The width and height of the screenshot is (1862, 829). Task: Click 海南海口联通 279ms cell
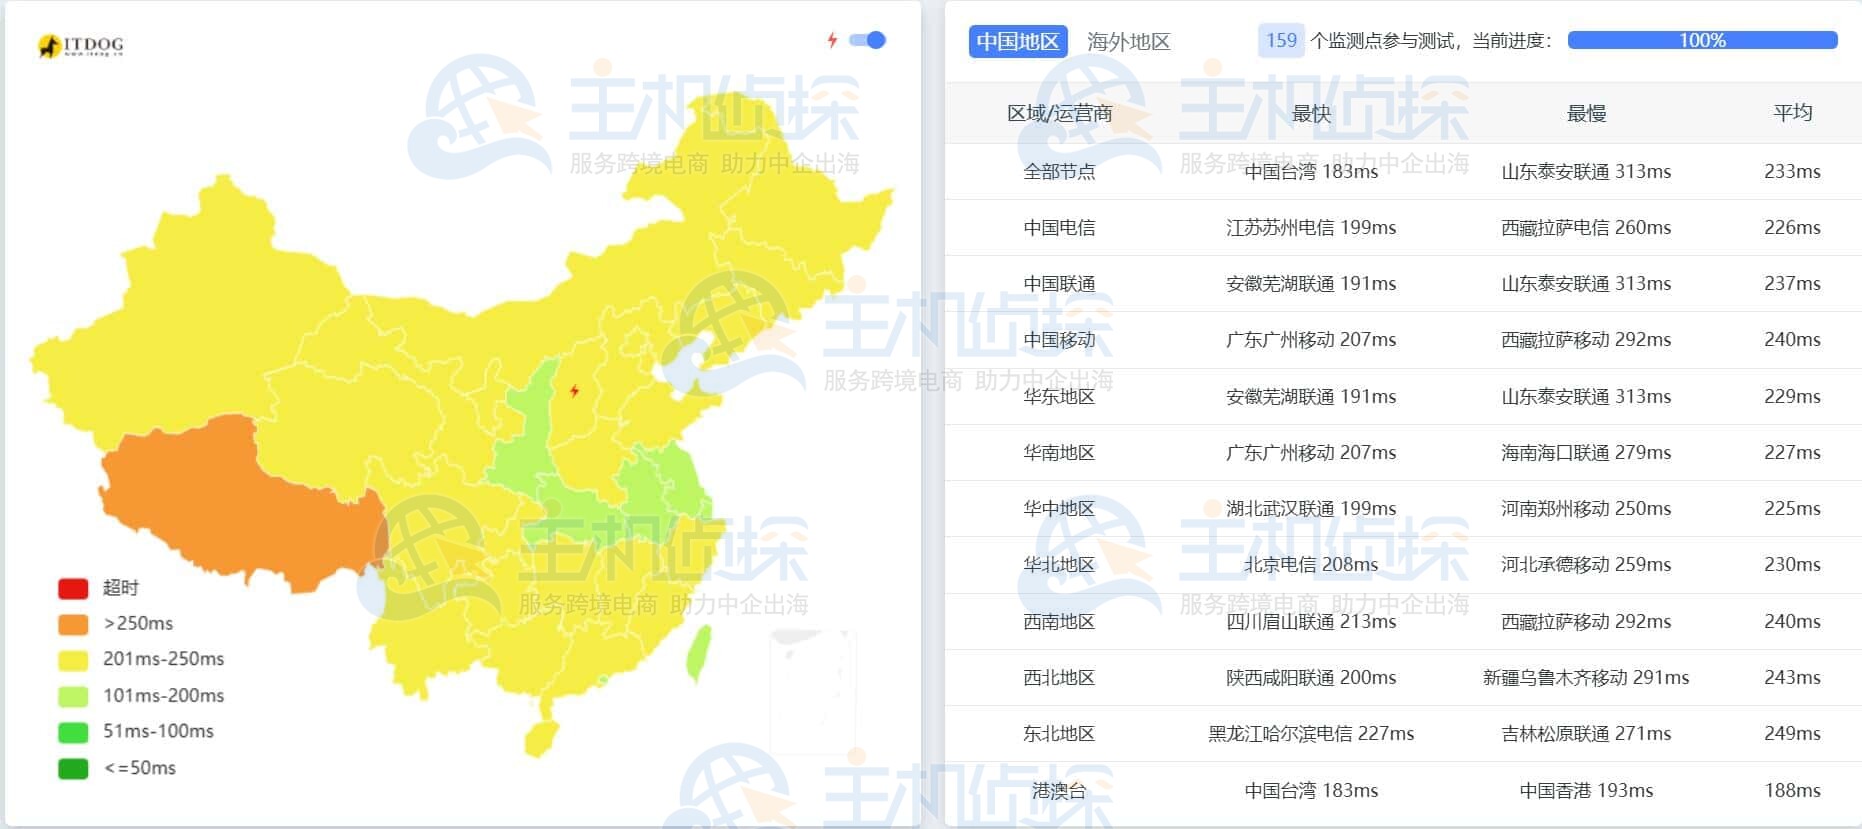point(1586,452)
